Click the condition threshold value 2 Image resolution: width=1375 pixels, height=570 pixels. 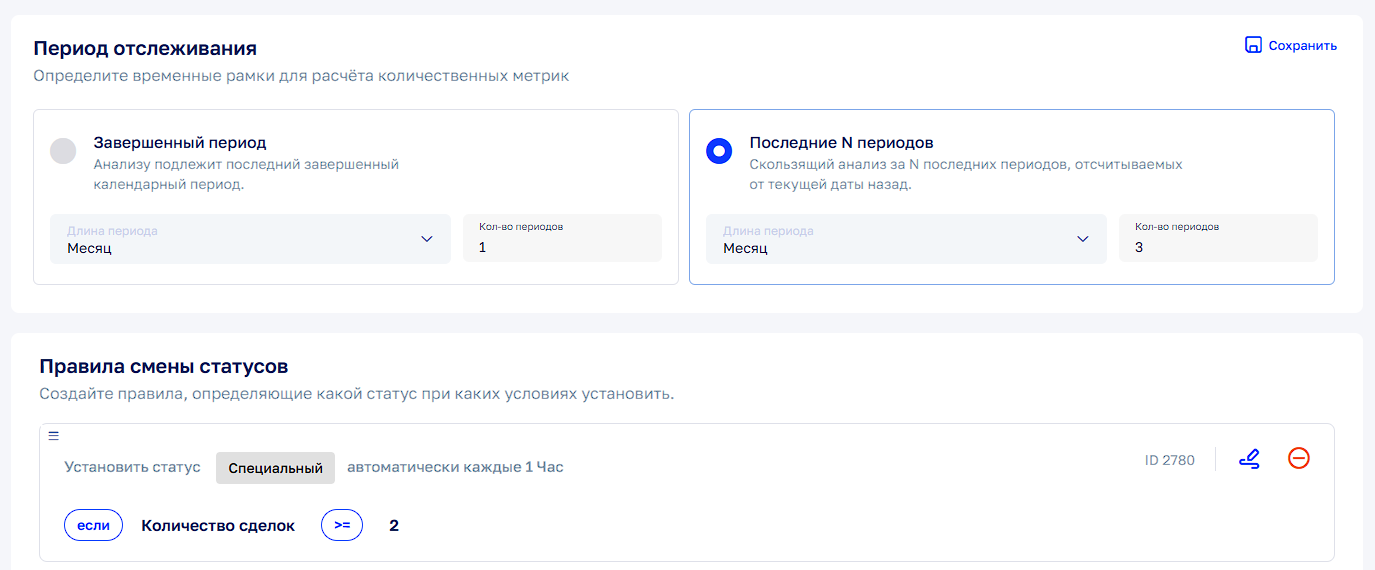click(394, 526)
